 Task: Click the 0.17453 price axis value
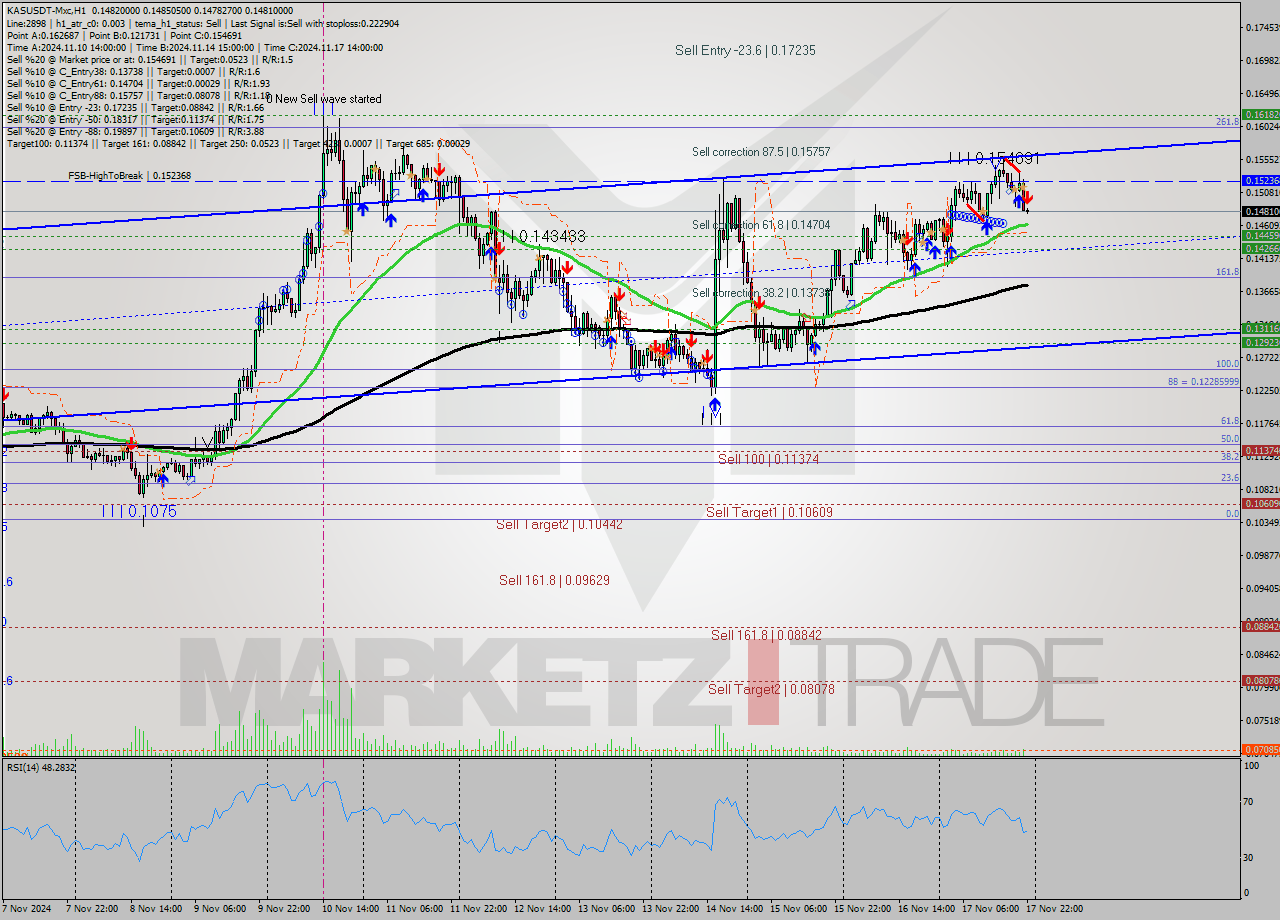click(1262, 27)
